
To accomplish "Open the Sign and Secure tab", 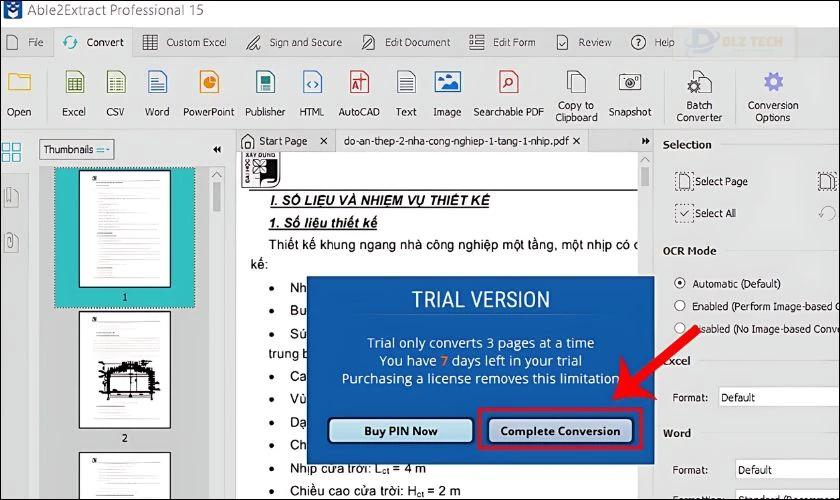I will click(294, 42).
